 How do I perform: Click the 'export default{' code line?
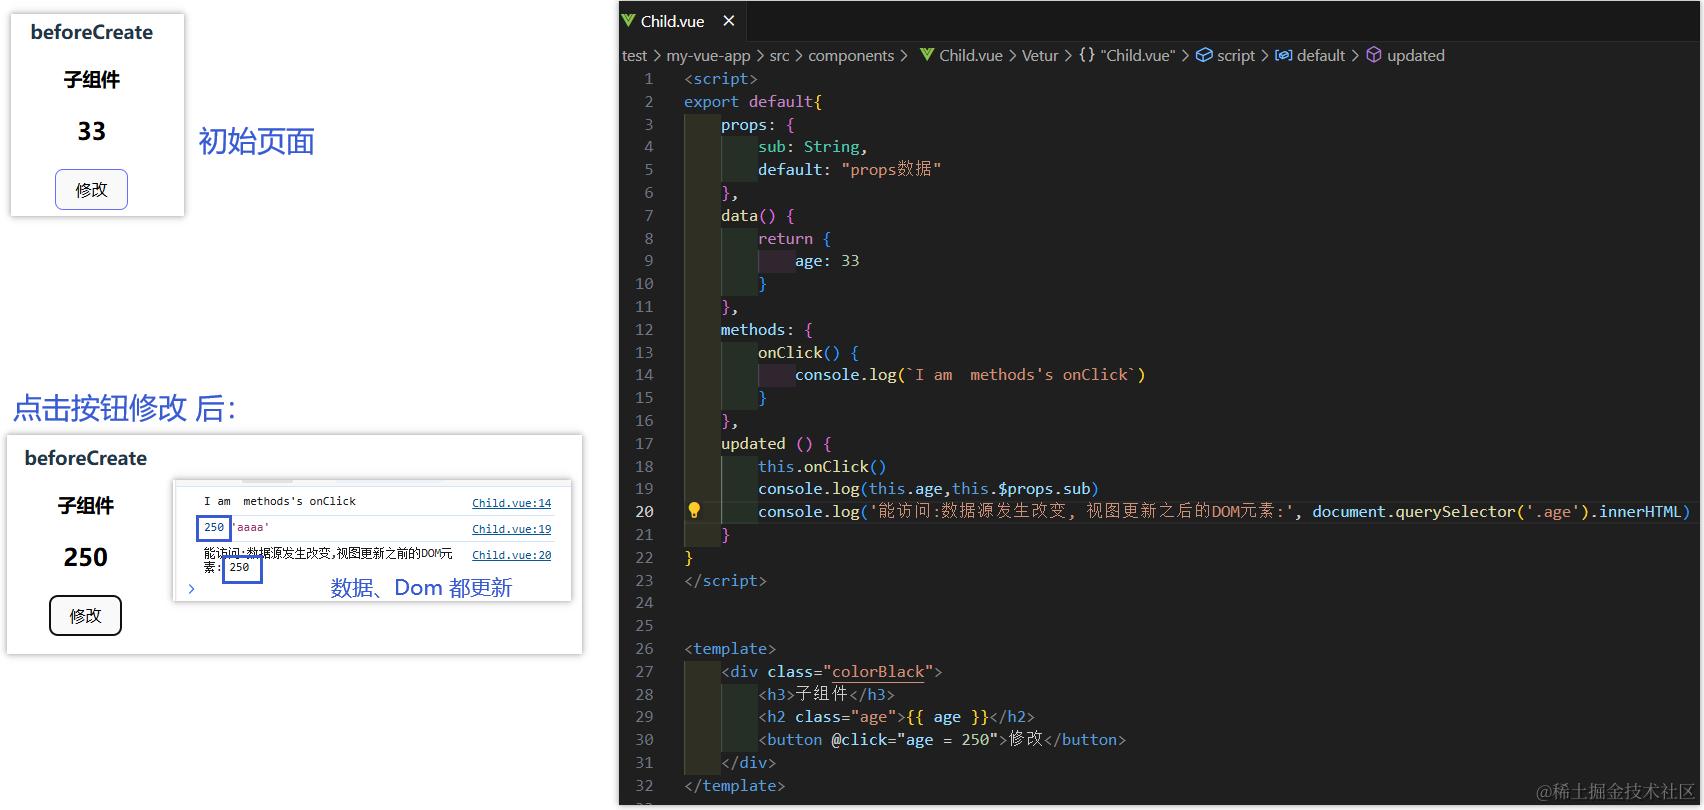coord(752,102)
